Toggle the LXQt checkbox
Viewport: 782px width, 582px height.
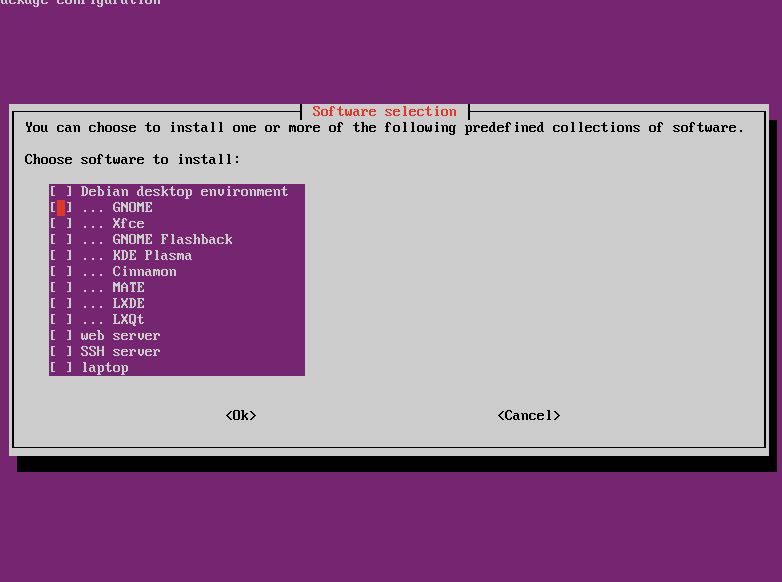pyautogui.click(x=61, y=319)
